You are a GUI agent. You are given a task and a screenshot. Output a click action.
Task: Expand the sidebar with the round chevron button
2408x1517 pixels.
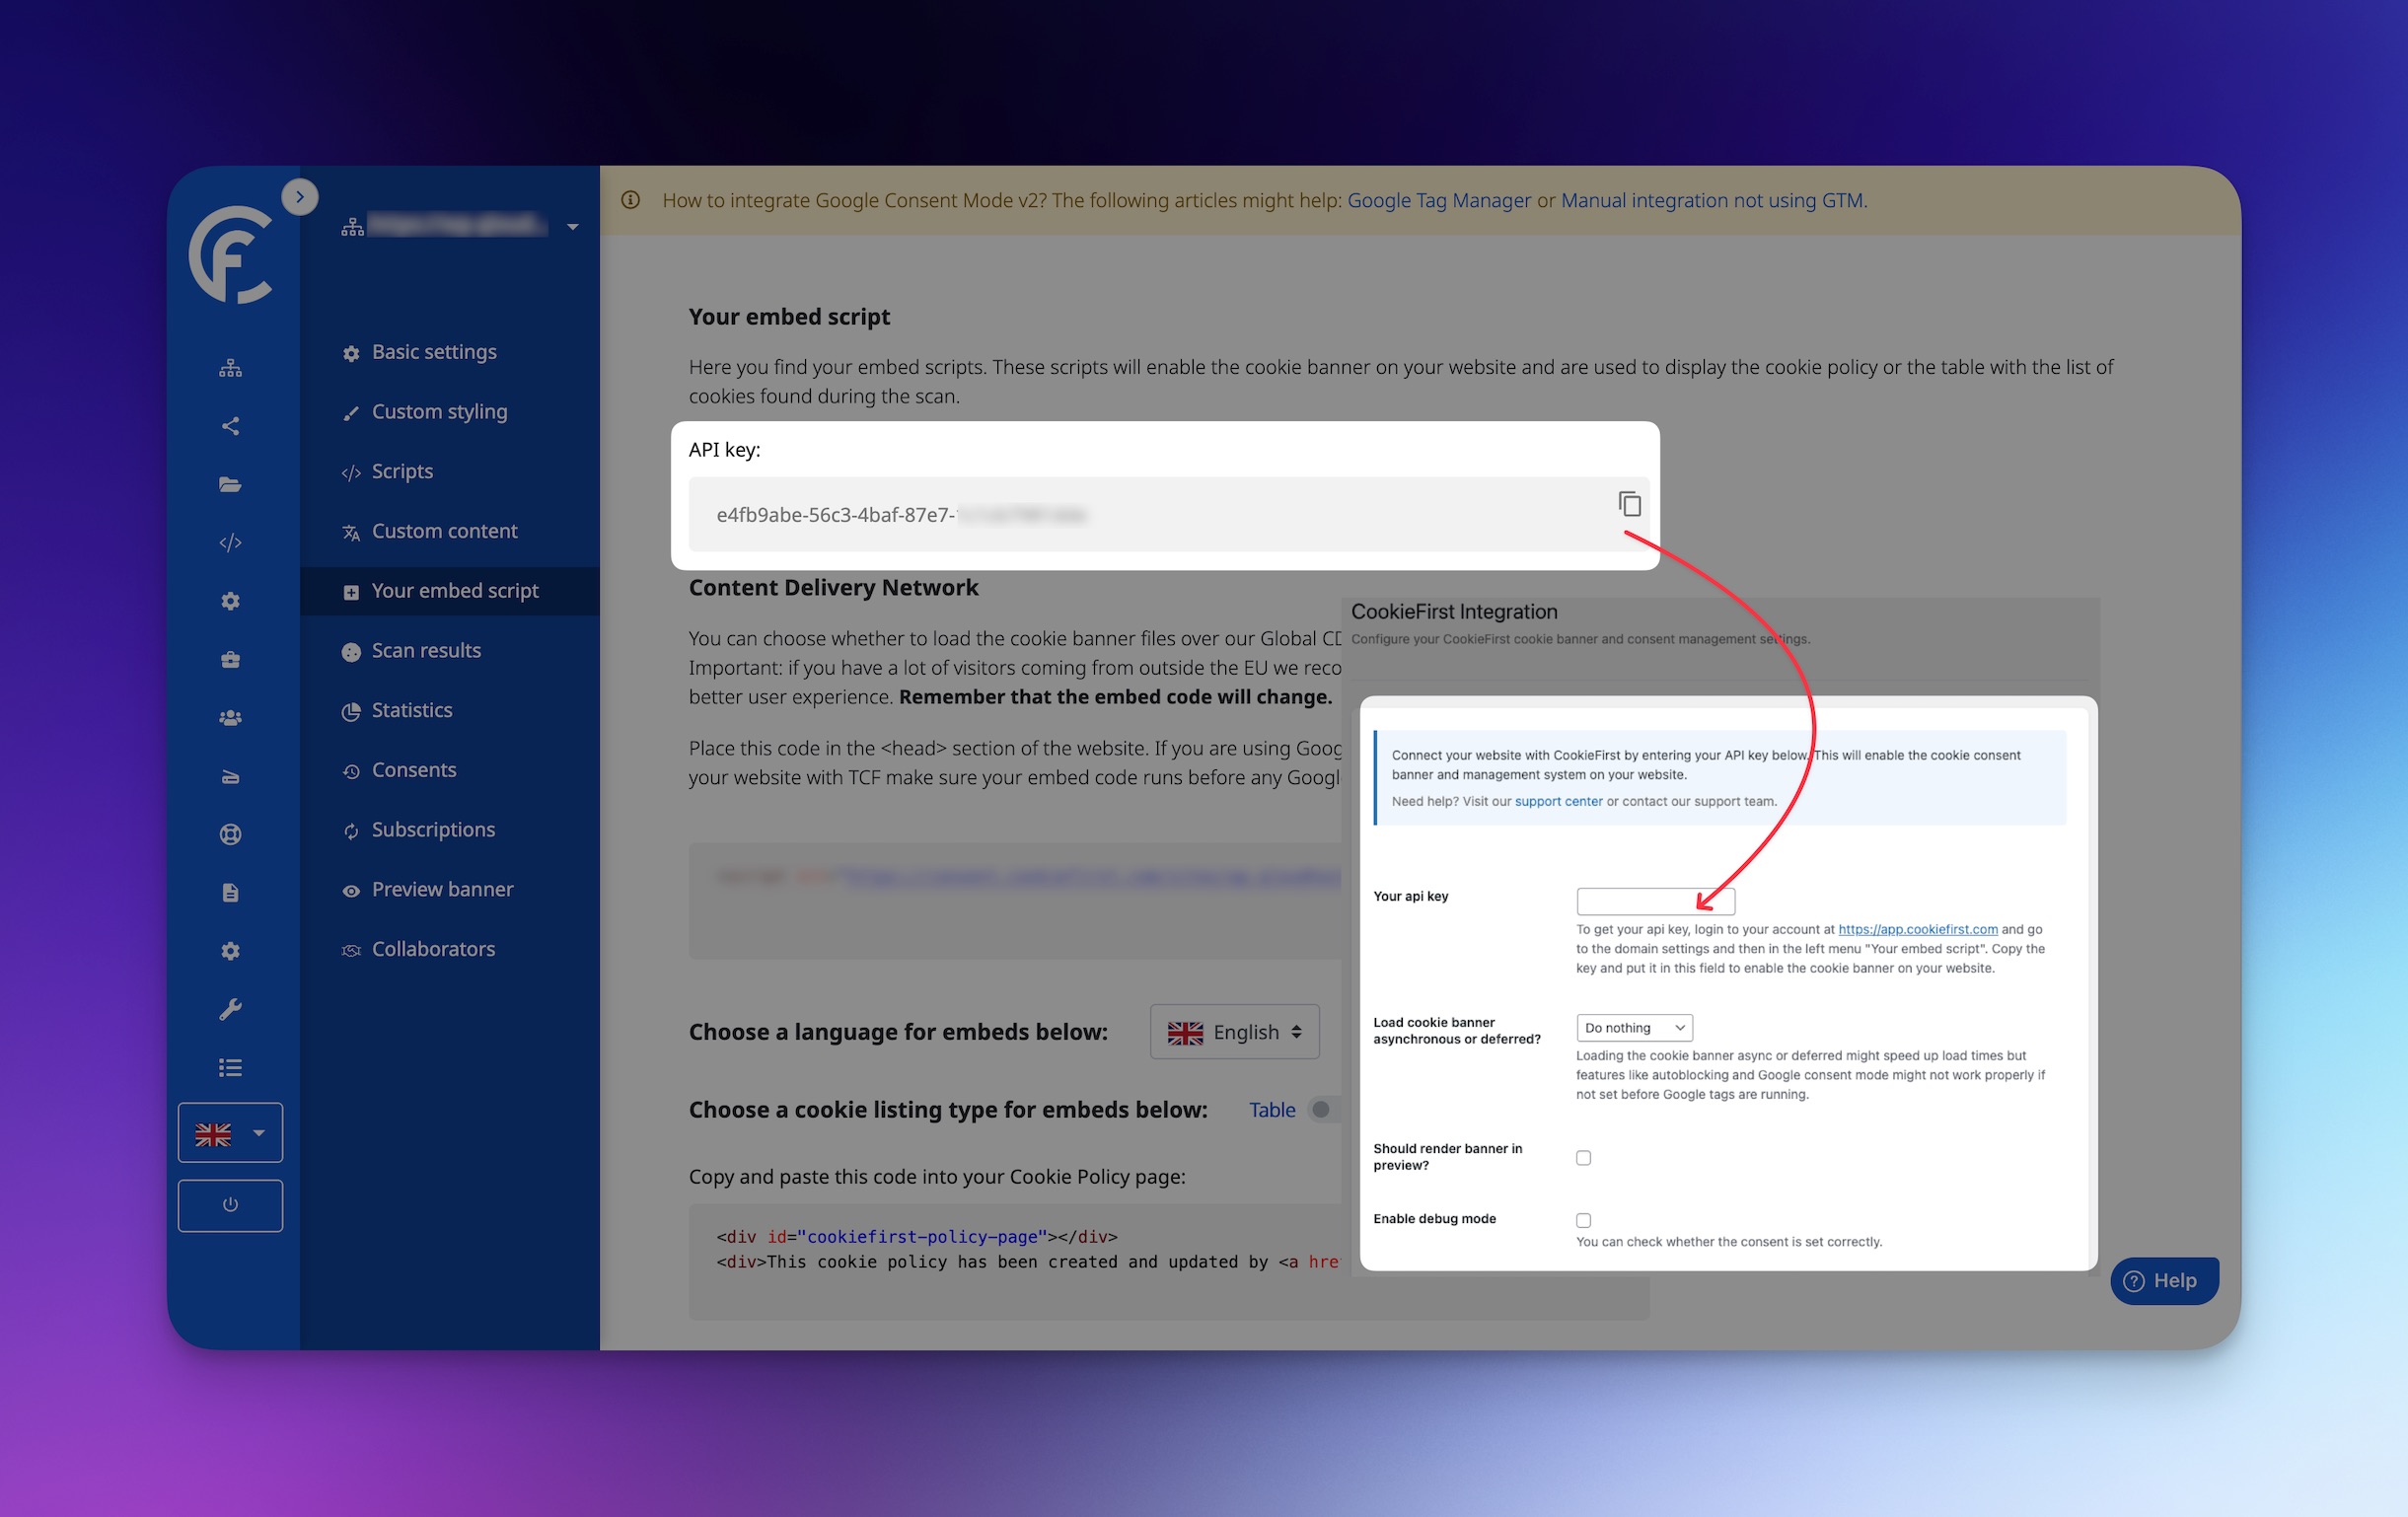click(x=300, y=197)
